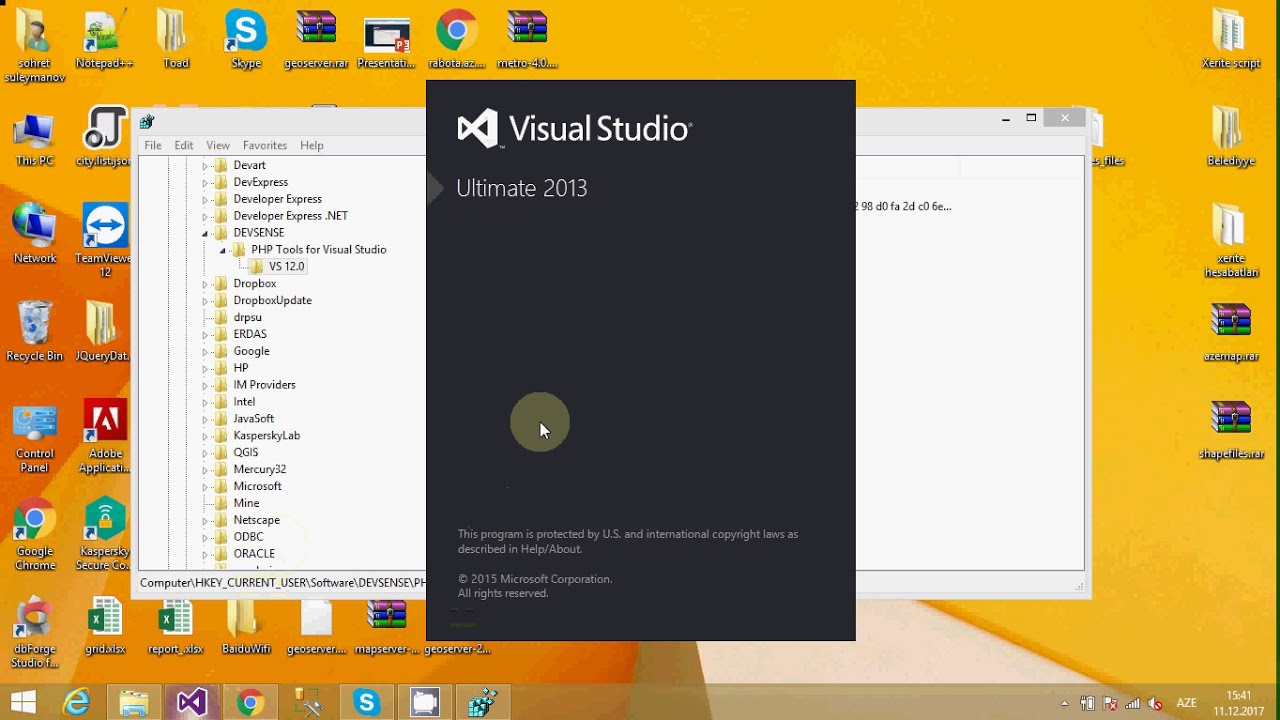1280x720 pixels.
Task: Select Netscape registry key
Action: pyautogui.click(x=256, y=520)
